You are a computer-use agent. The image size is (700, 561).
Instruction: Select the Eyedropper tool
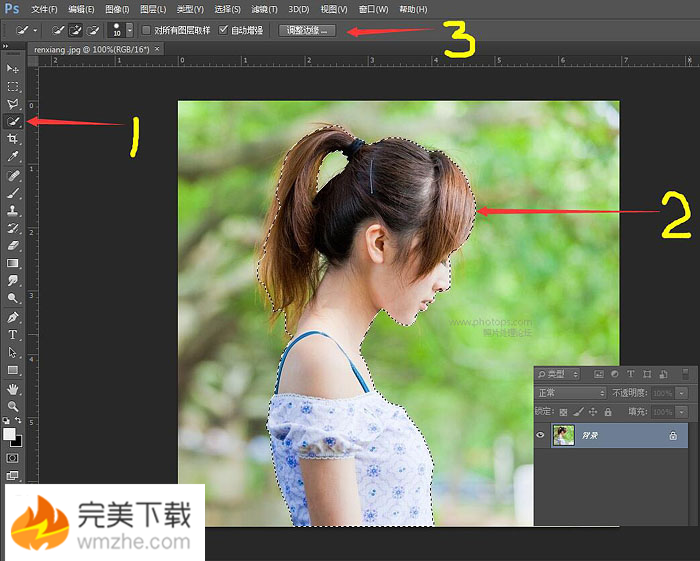tap(13, 157)
